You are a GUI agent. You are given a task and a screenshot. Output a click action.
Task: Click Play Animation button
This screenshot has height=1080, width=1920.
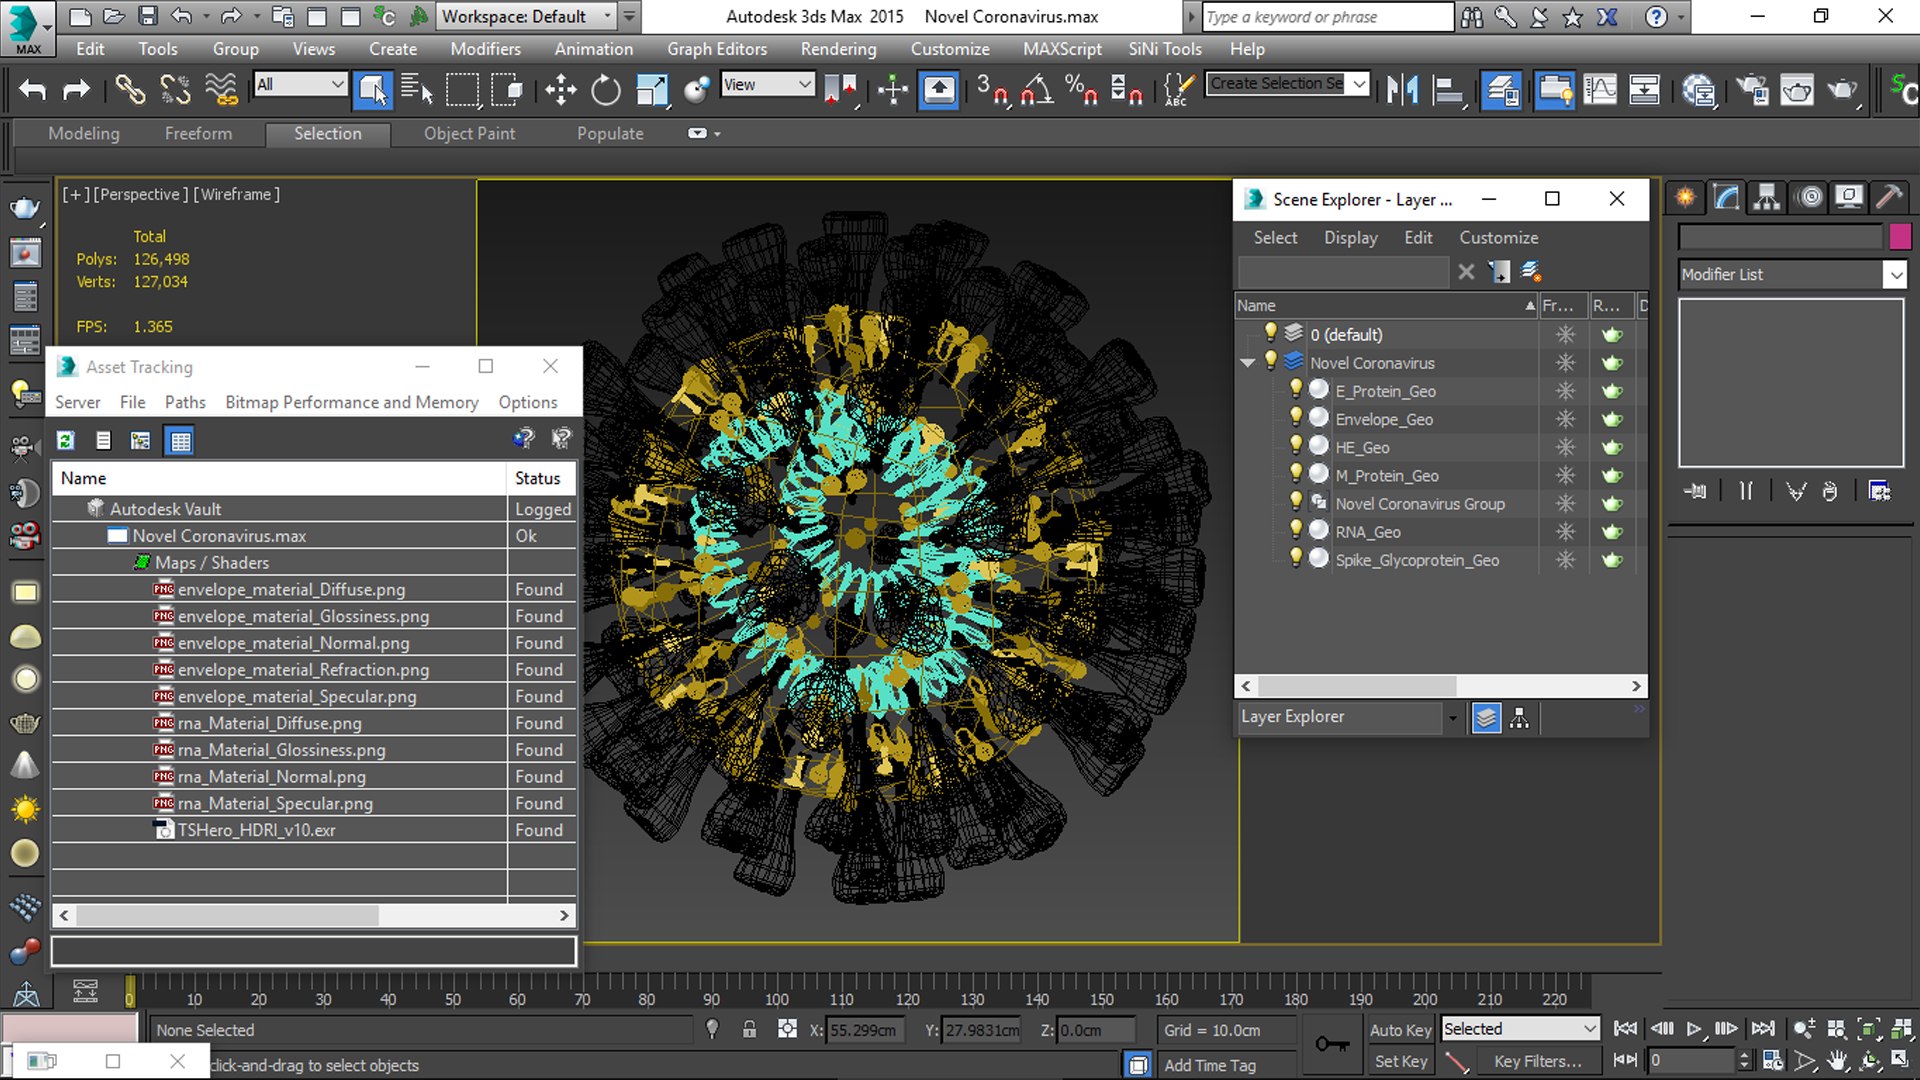pos(1694,1028)
